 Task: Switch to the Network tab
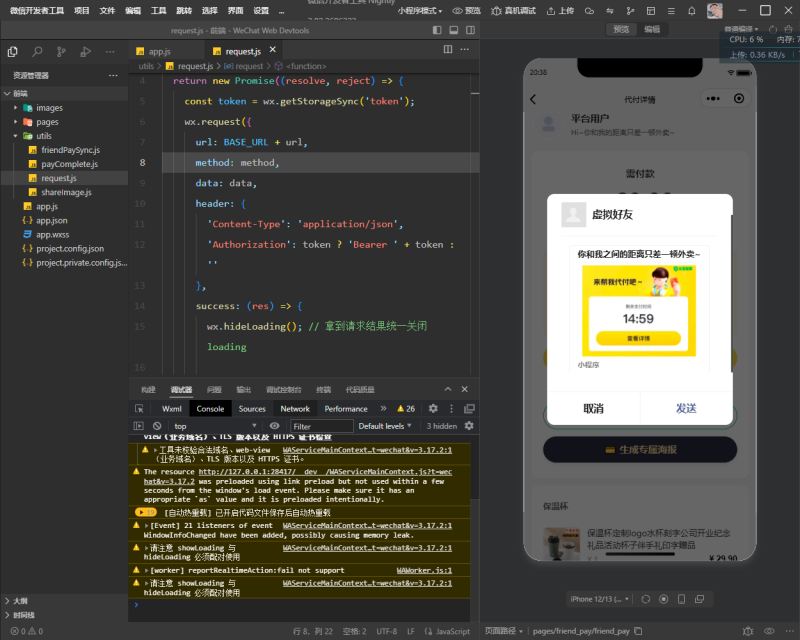click(x=295, y=409)
